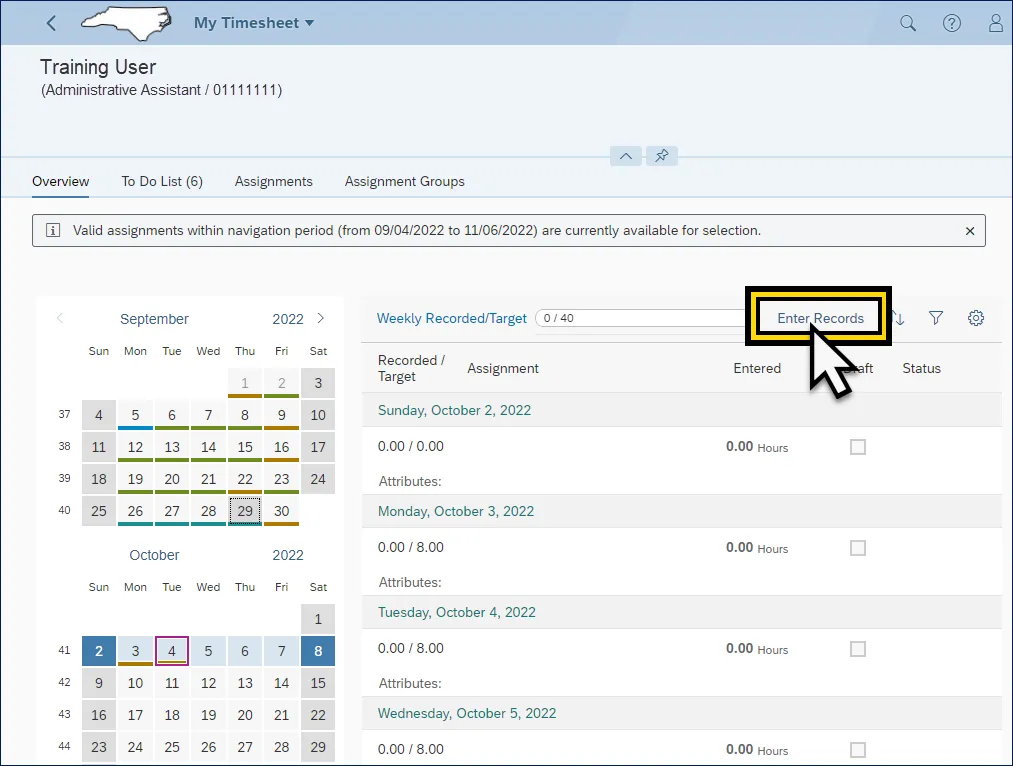This screenshot has width=1013, height=766.
Task: Go to next month in calendar
Action: [x=320, y=319]
